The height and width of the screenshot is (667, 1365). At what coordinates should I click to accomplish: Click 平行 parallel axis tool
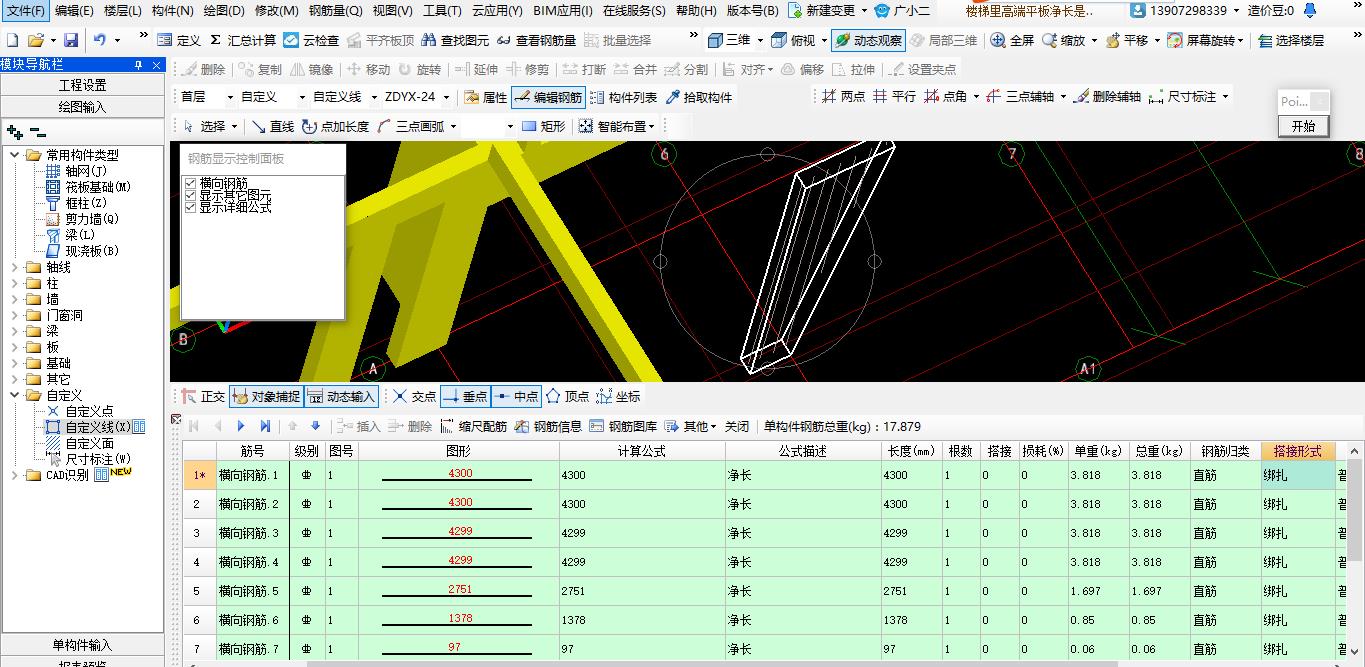click(894, 97)
